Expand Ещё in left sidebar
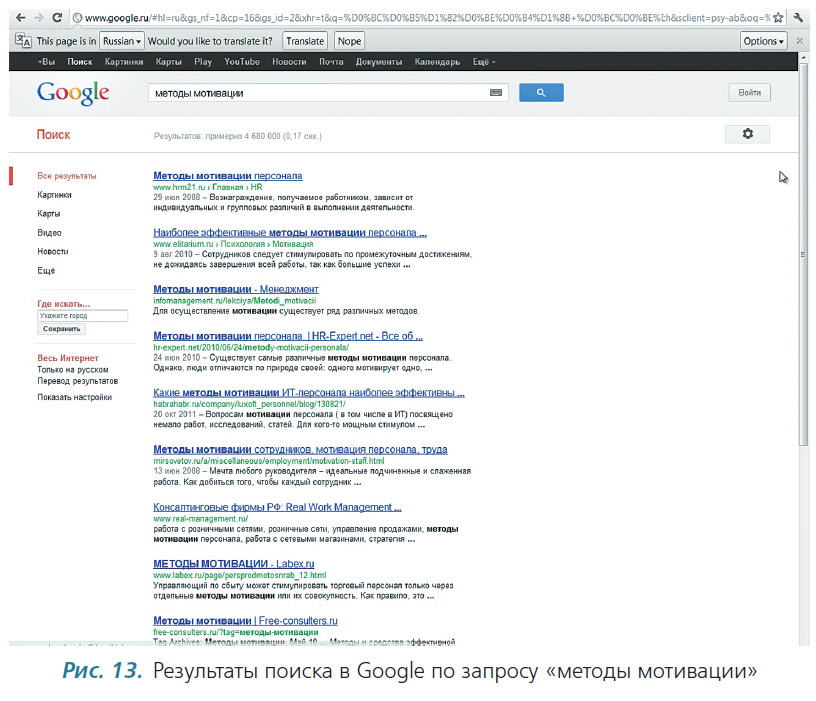 tap(46, 271)
